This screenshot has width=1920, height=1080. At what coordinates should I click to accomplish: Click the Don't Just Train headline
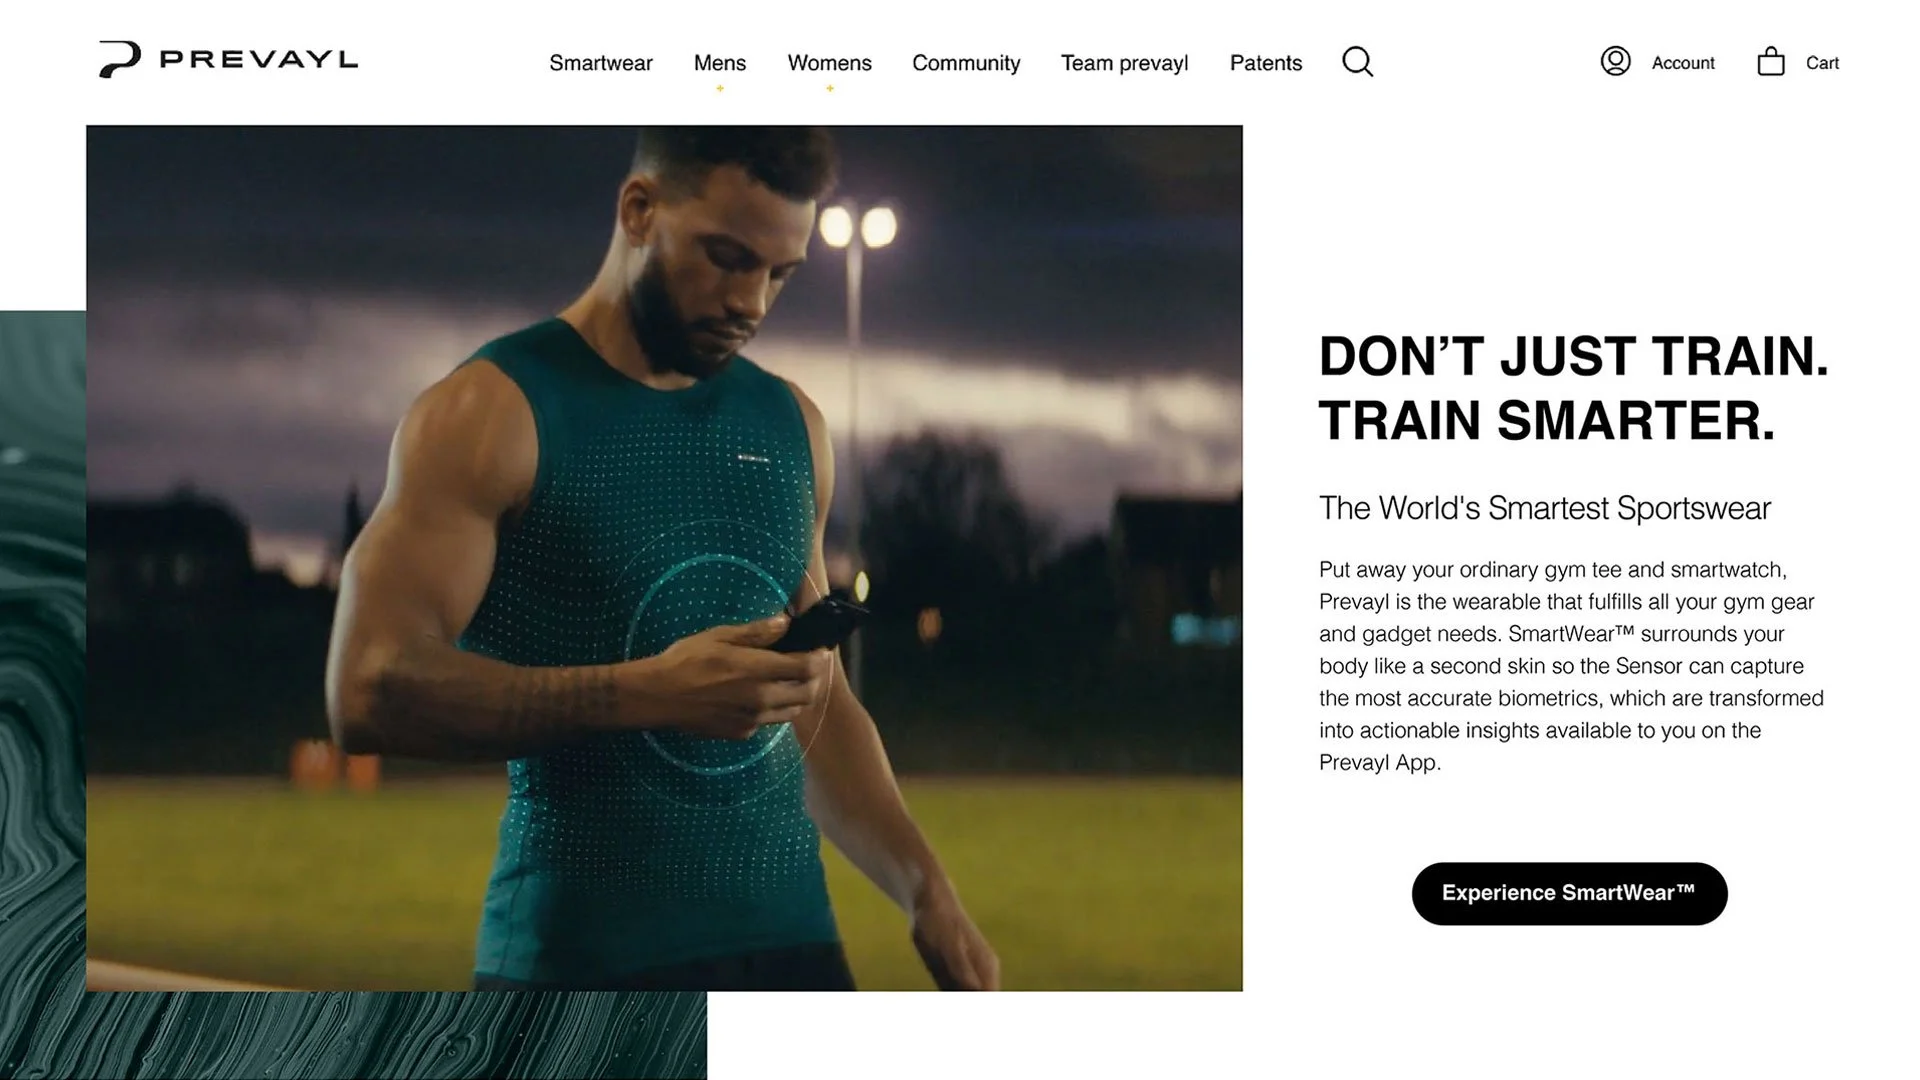(x=1573, y=388)
